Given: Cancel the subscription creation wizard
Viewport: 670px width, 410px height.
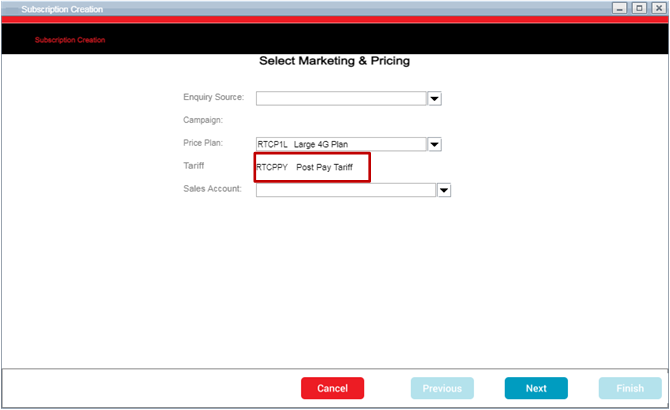Looking at the screenshot, I should 332,388.
